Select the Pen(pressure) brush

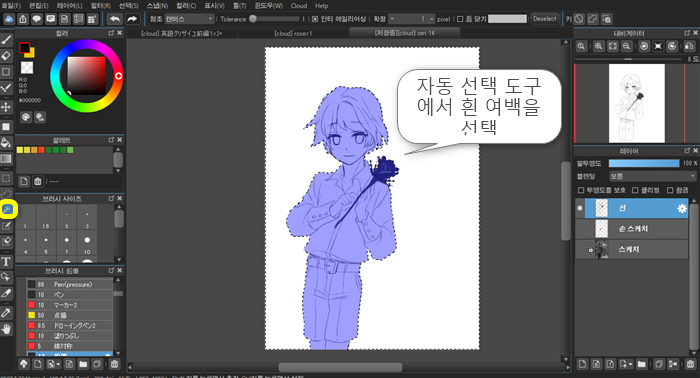click(x=69, y=284)
